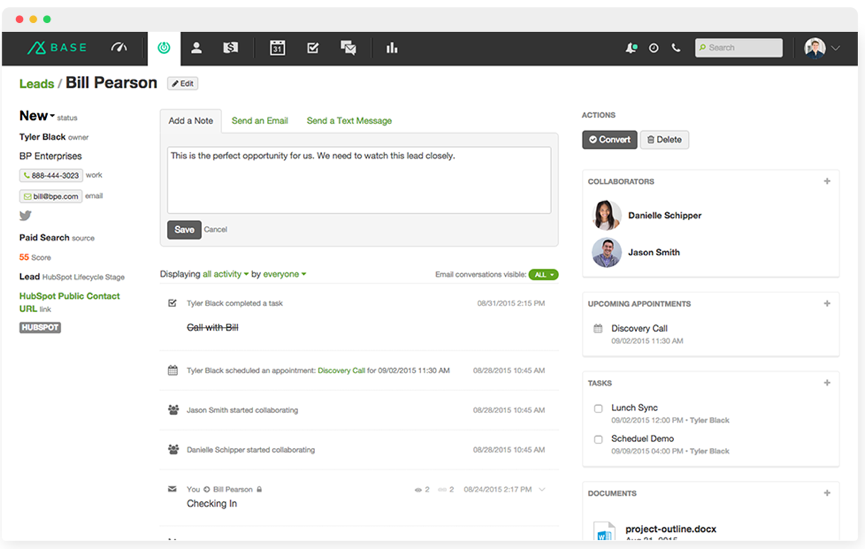This screenshot has height=549, width=865.
Task: Open the Communication chat bubbles icon
Action: tap(348, 48)
